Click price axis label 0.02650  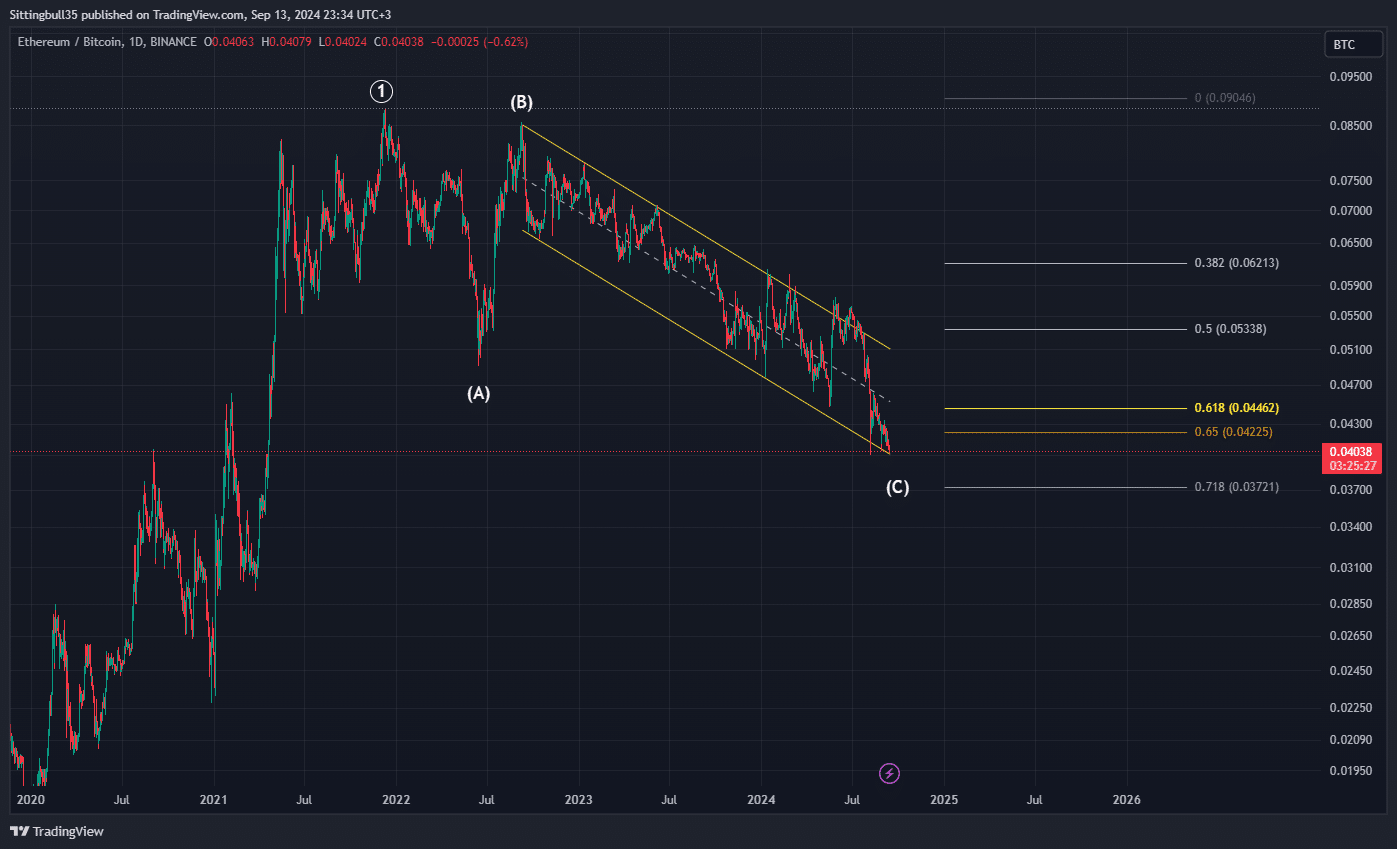[x=1351, y=636]
